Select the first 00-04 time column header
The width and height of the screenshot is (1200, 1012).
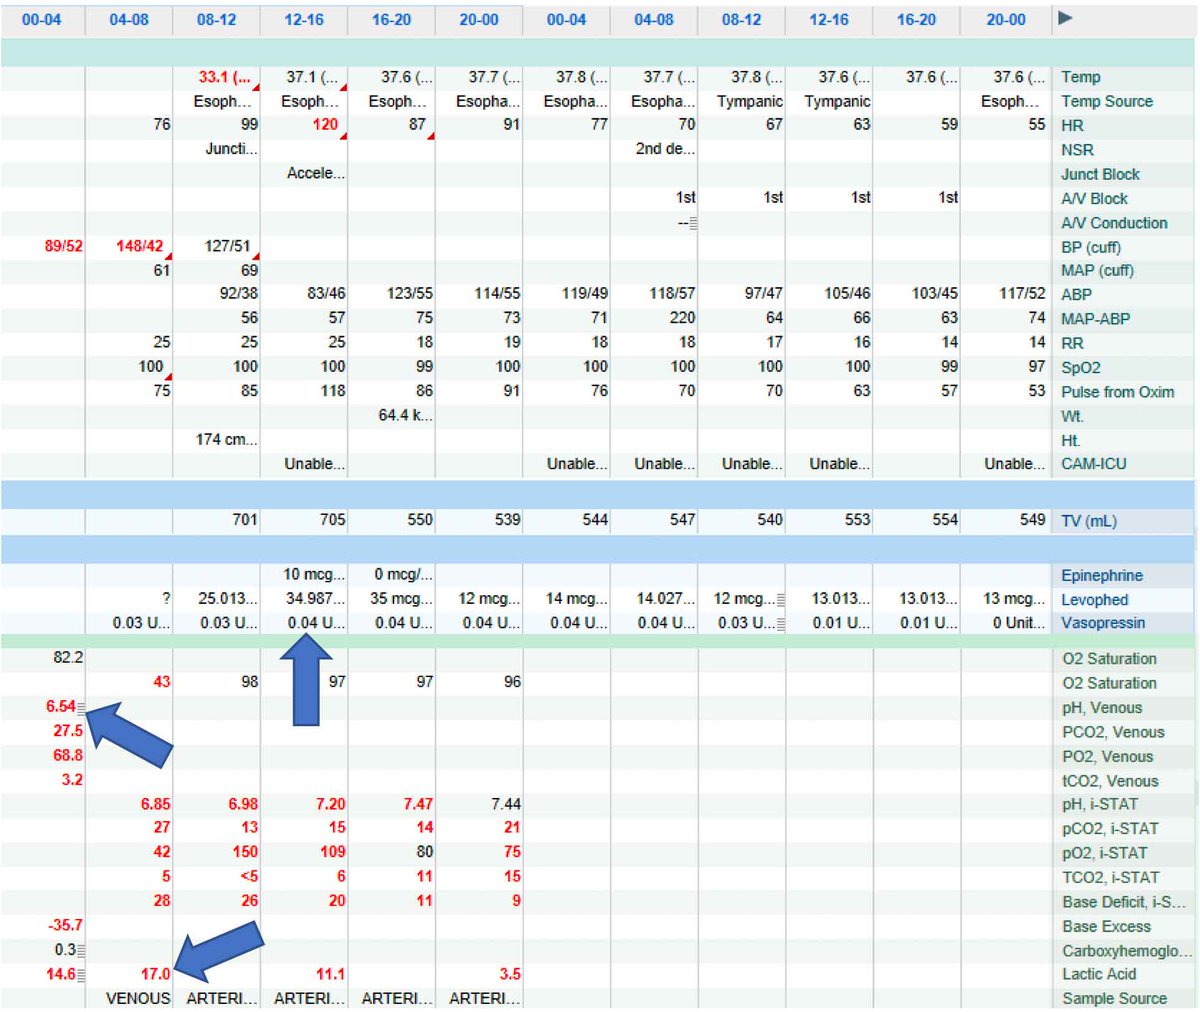(x=41, y=19)
